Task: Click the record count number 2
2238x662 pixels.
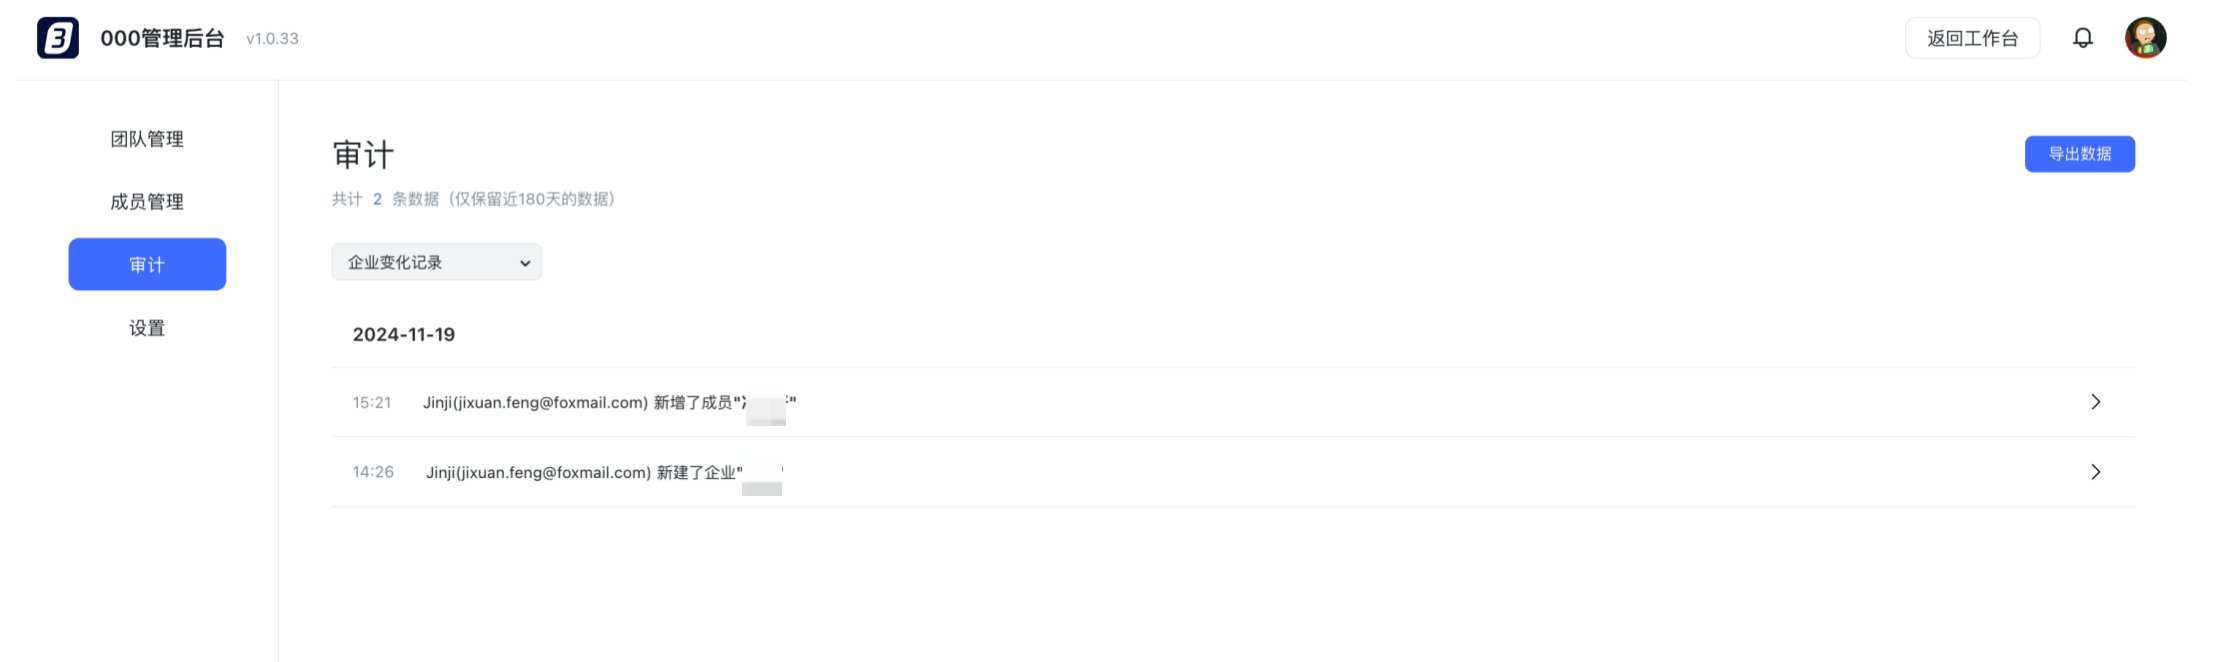Action: pos(377,199)
